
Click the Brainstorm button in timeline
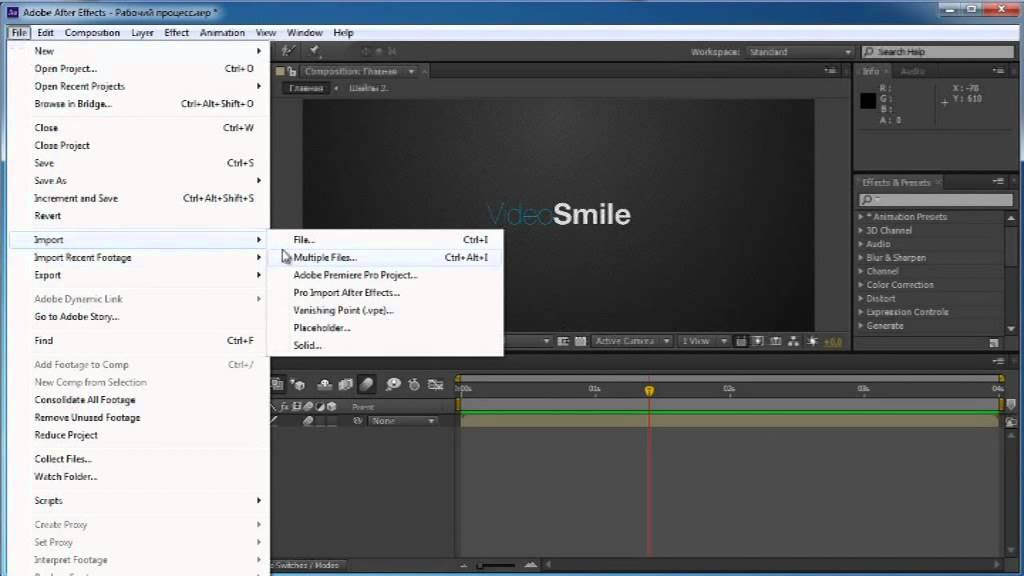pos(393,385)
